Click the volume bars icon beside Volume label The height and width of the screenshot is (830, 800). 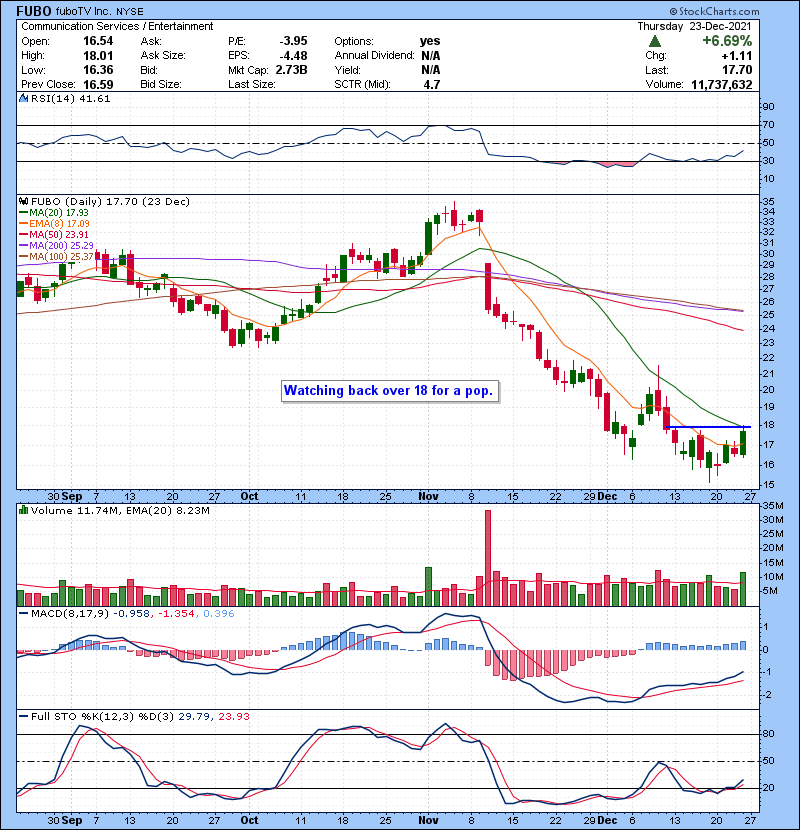23,510
